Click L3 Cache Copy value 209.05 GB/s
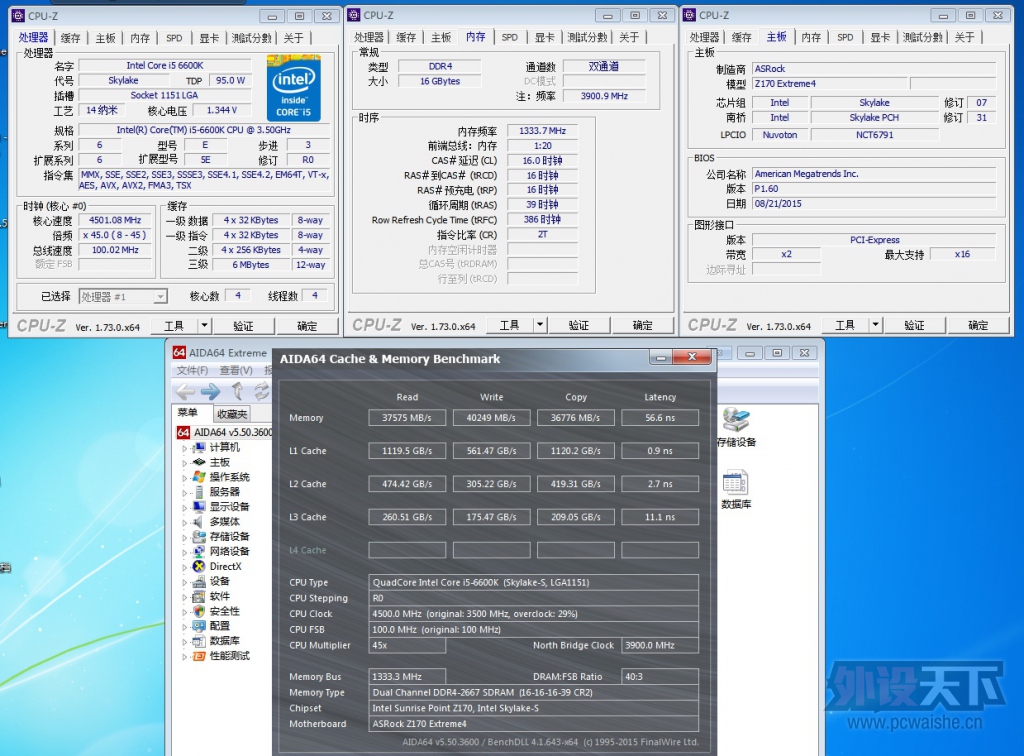 (575, 517)
